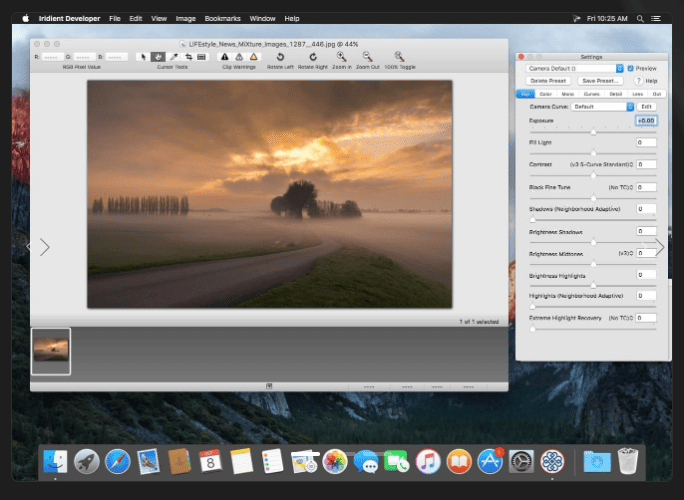Select the eyedropper cursor tool
Viewport: 684px width, 500px height.
coord(174,57)
